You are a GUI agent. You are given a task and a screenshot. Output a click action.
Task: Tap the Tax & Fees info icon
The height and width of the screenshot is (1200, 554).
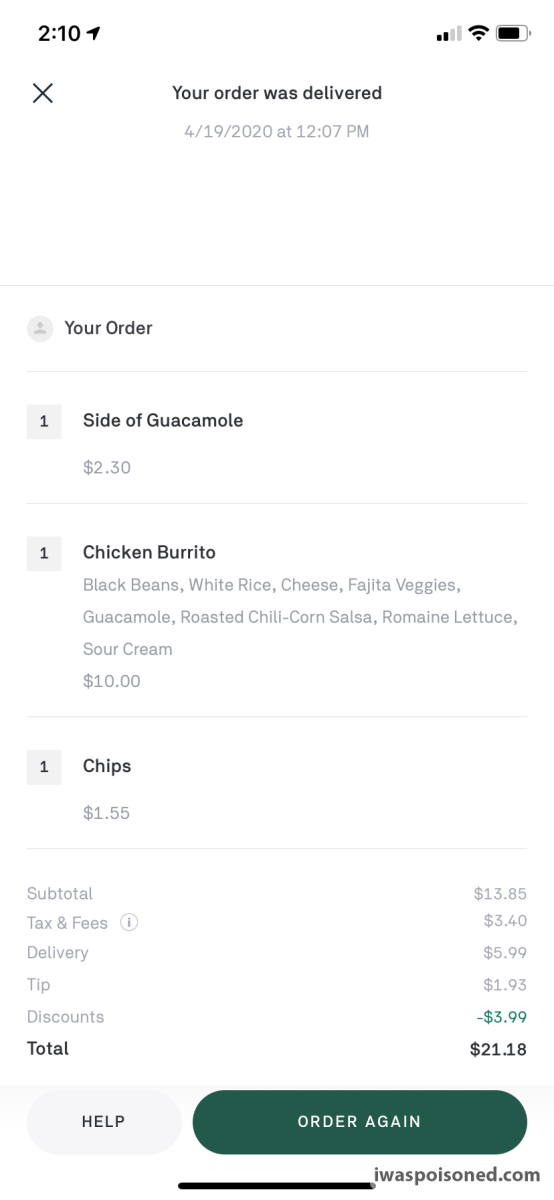point(129,922)
